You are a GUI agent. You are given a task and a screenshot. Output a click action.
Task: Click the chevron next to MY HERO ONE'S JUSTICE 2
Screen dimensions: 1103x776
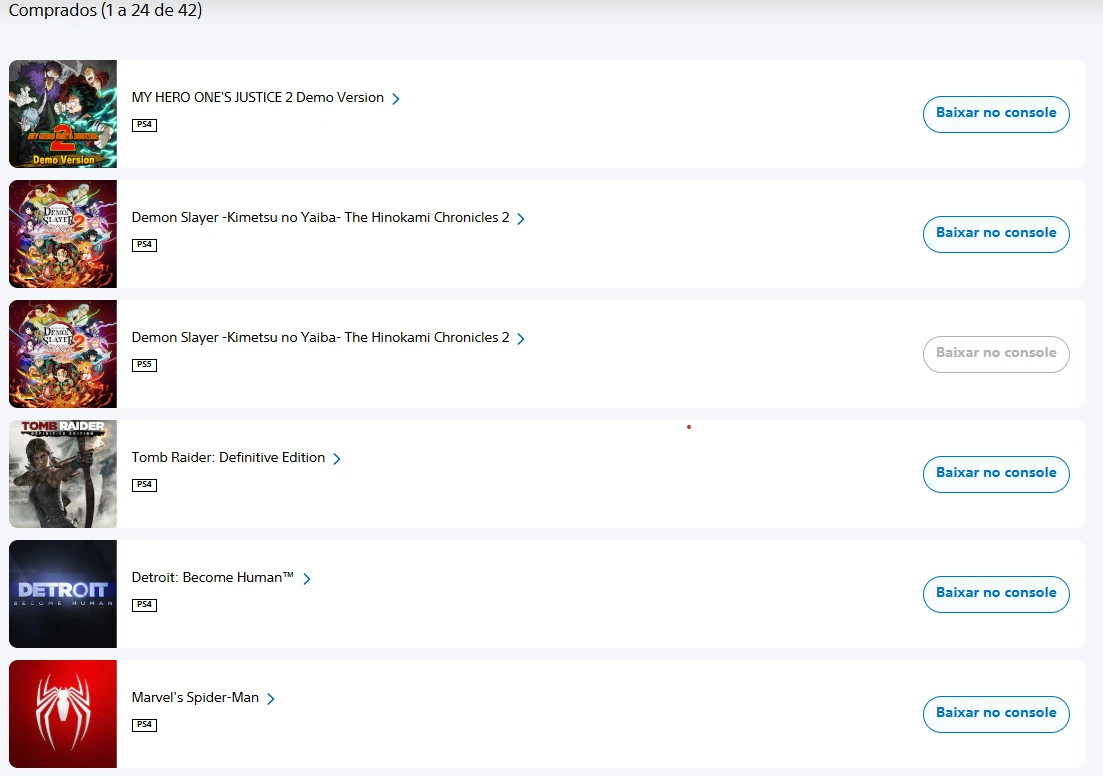pos(396,99)
